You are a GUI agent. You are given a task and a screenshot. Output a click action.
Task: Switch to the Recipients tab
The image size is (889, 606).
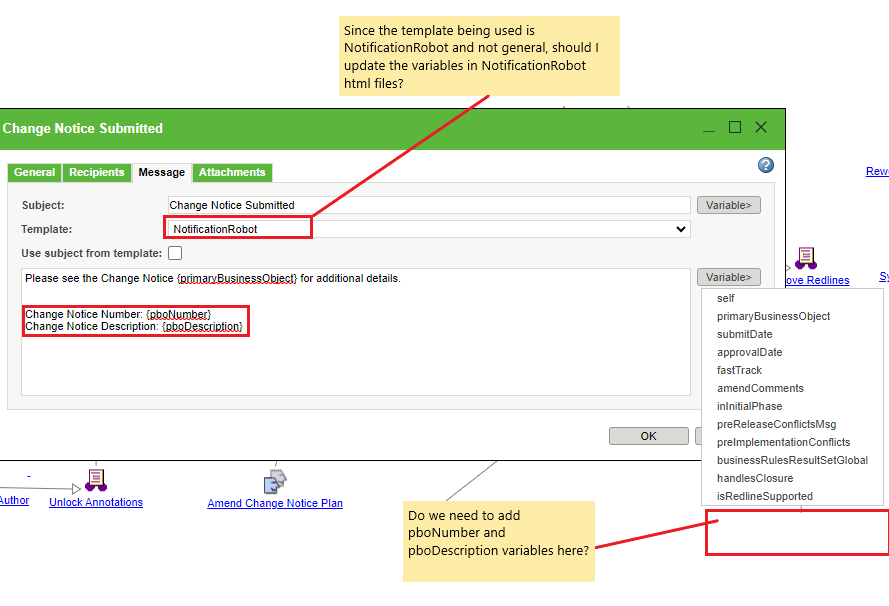96,172
